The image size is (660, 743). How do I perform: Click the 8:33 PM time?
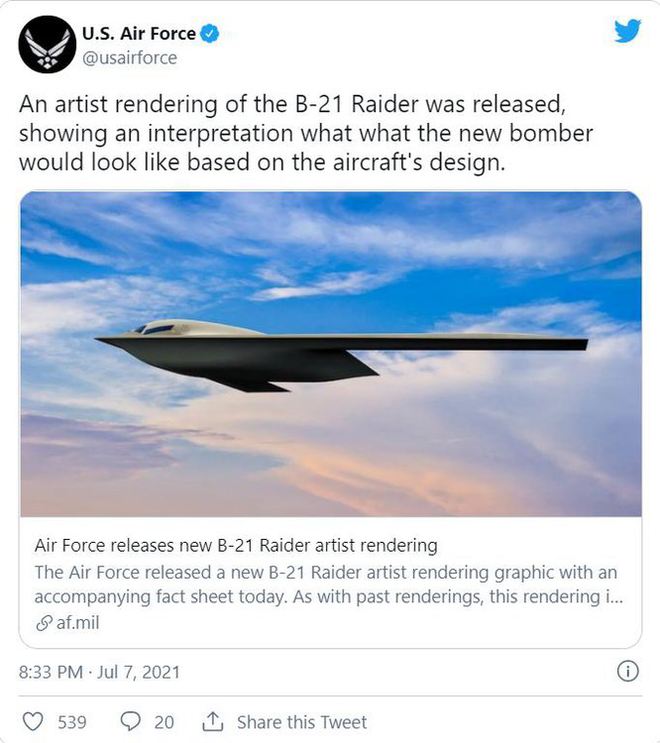click(52, 672)
